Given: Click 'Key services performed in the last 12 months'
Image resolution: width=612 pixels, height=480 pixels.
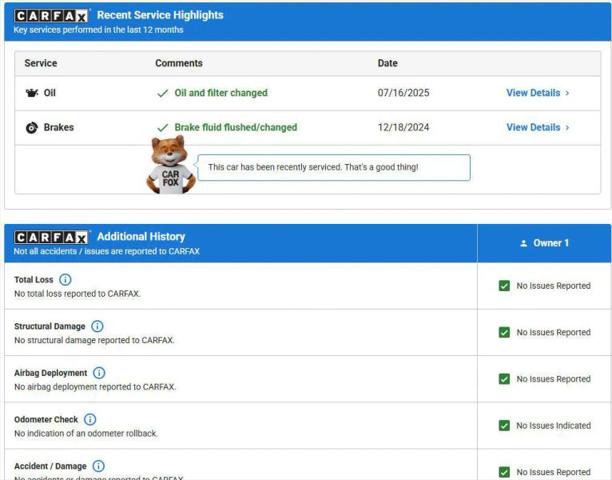Looking at the screenshot, I should (x=98, y=30).
